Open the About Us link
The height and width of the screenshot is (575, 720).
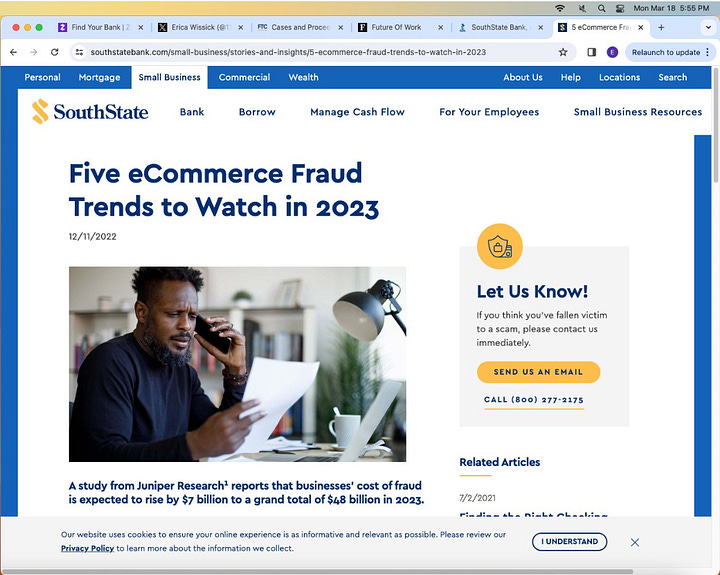523,77
